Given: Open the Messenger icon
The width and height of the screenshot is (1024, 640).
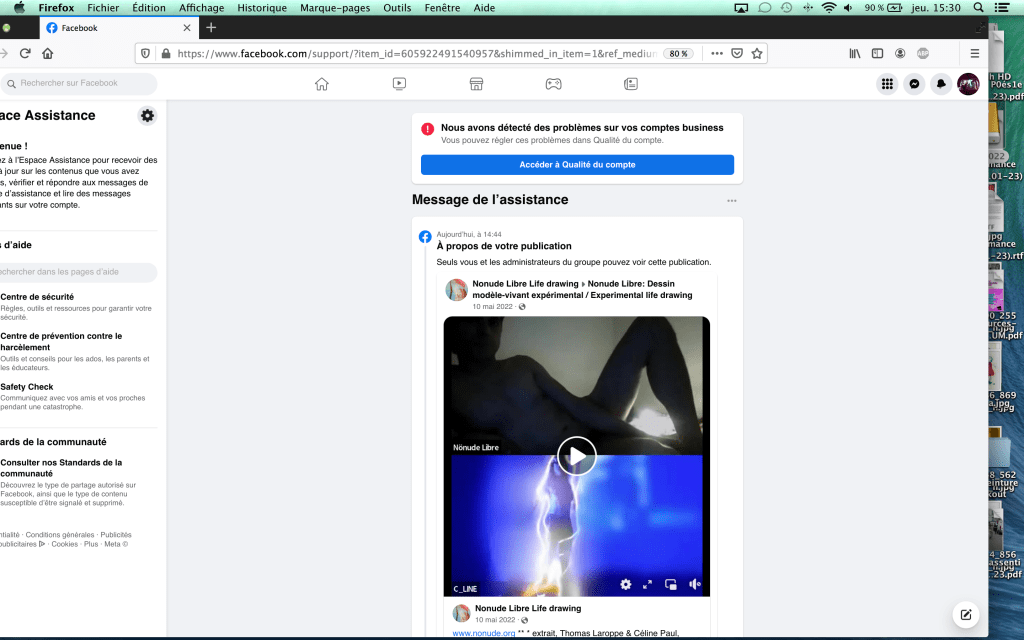Looking at the screenshot, I should (913, 84).
